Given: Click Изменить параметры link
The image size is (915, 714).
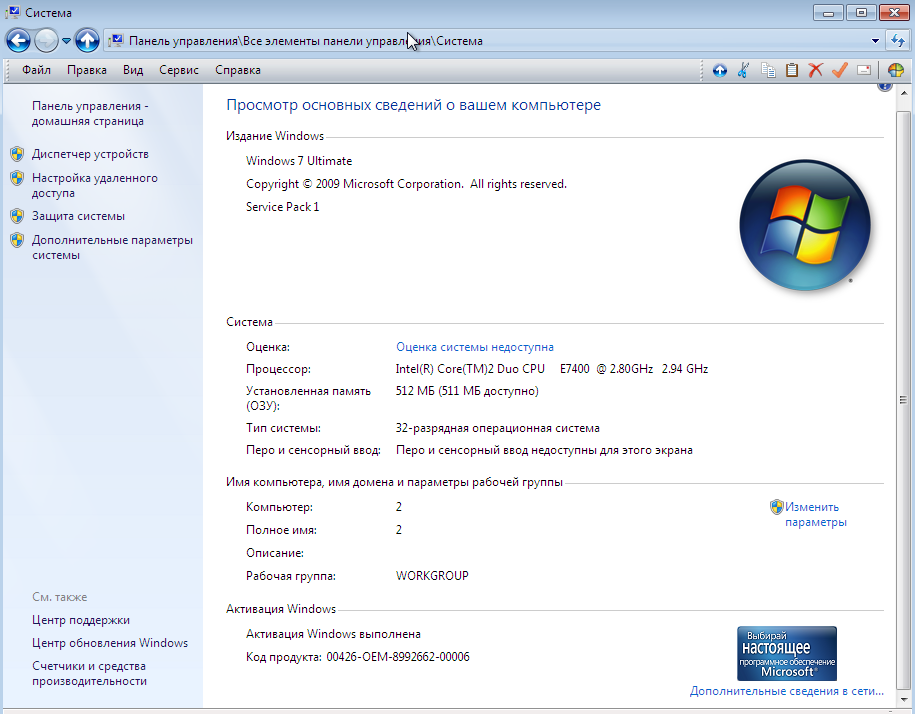Looking at the screenshot, I should point(815,514).
